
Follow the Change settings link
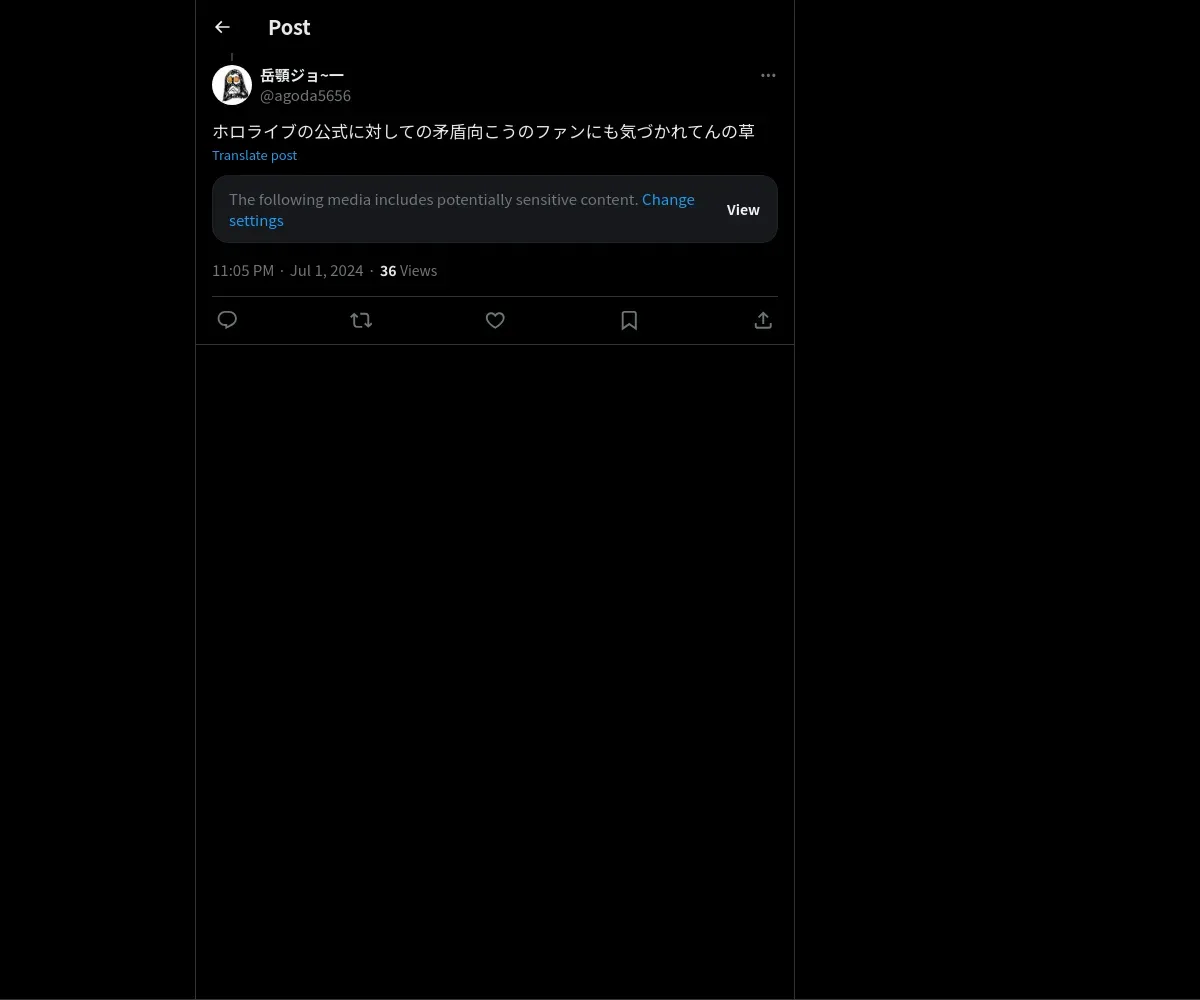coord(462,210)
